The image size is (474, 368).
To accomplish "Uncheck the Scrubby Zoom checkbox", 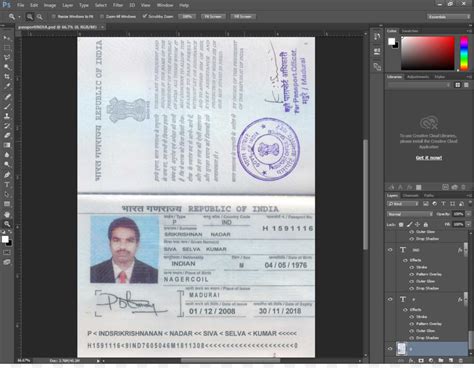I will pyautogui.click(x=145, y=16).
